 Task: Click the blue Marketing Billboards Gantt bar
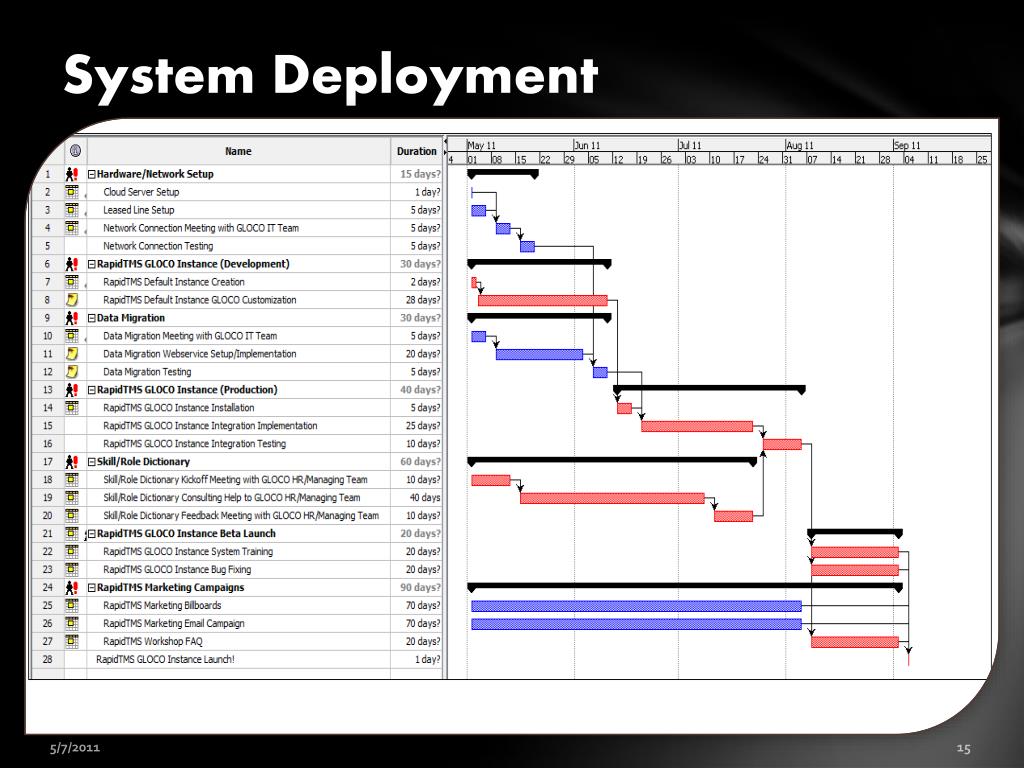coord(636,606)
